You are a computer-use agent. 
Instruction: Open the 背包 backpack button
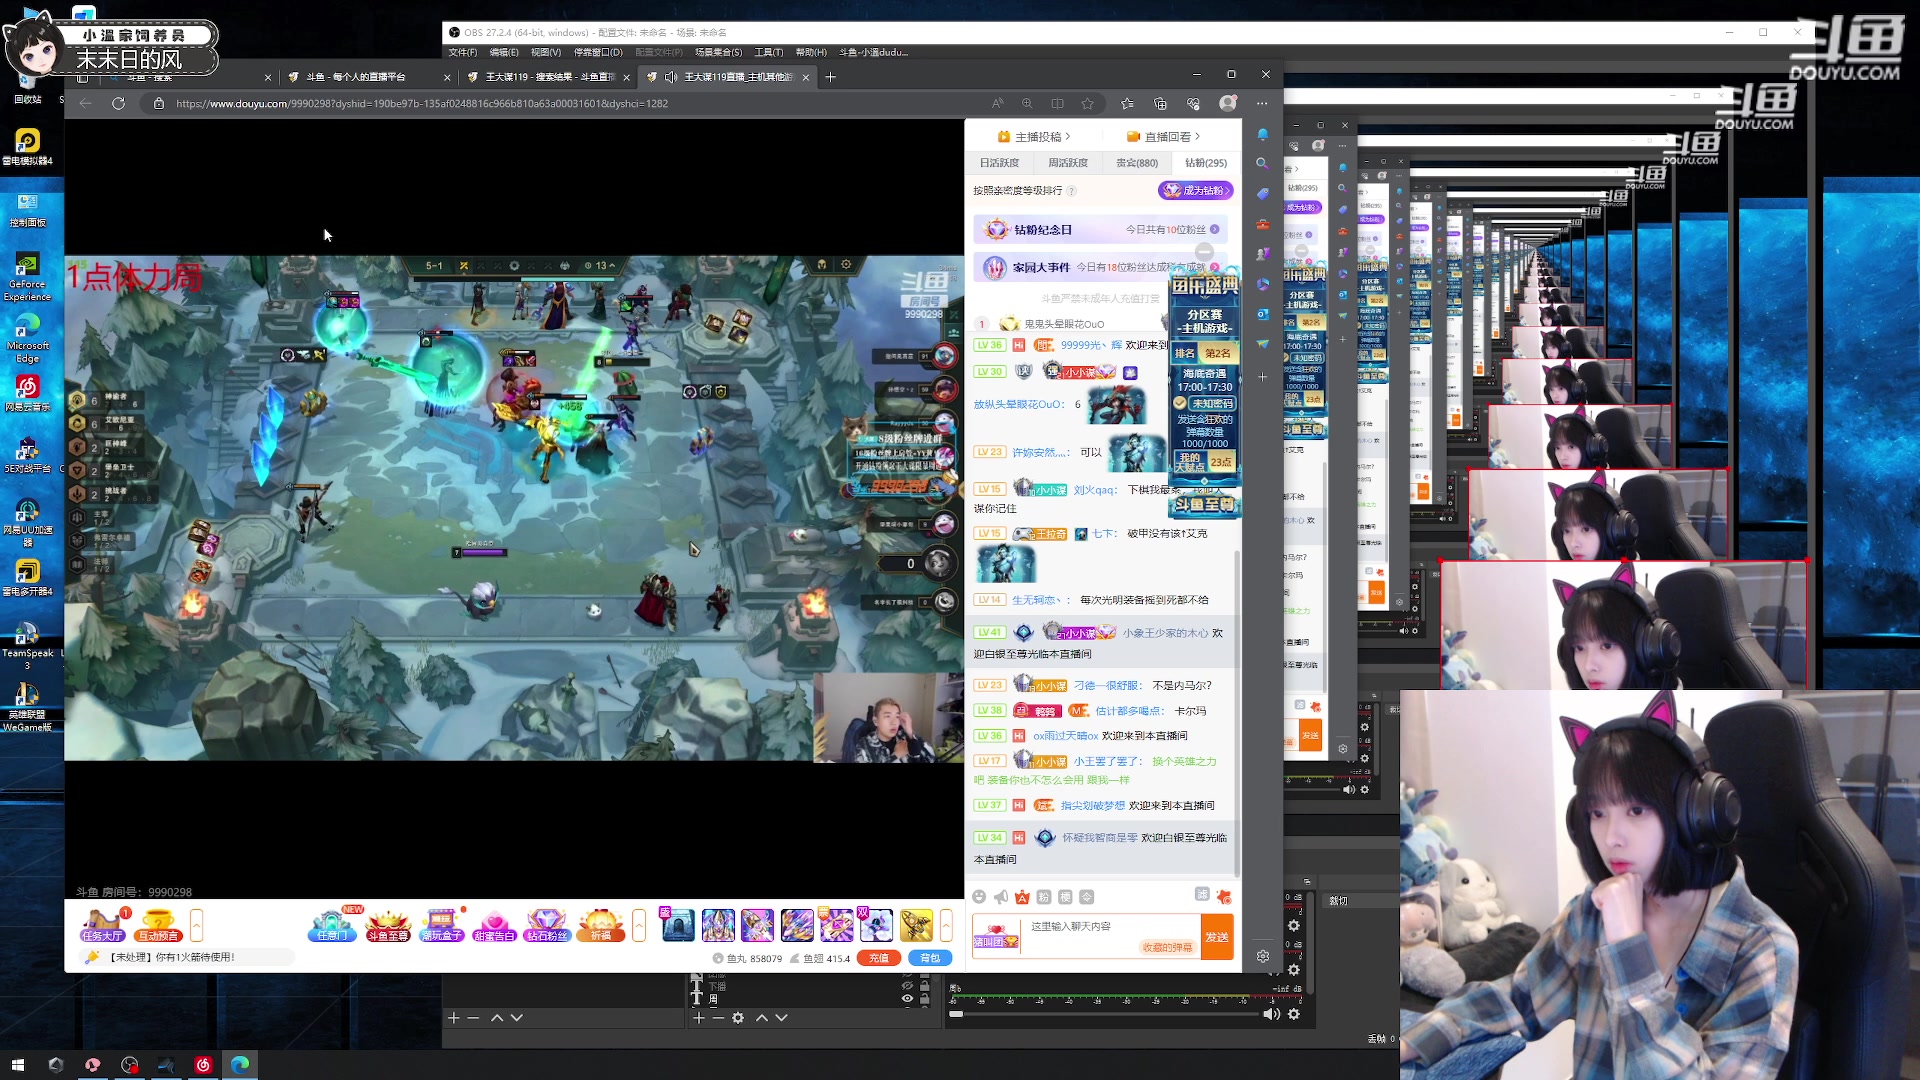point(931,958)
